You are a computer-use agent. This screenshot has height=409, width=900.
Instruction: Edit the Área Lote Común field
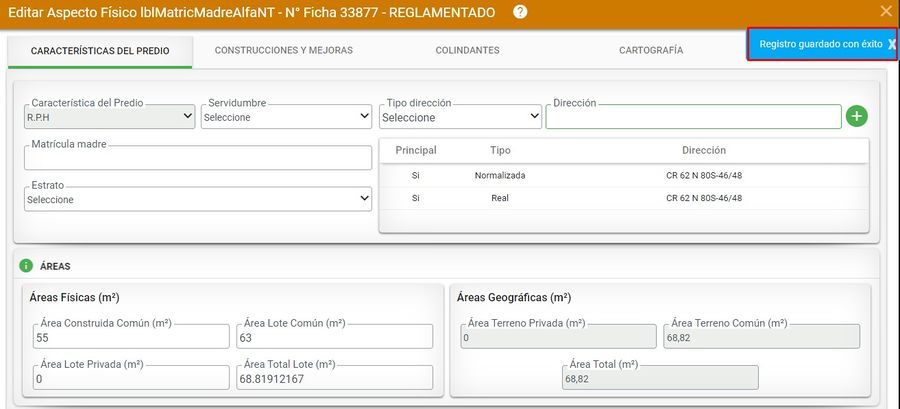click(x=334, y=337)
